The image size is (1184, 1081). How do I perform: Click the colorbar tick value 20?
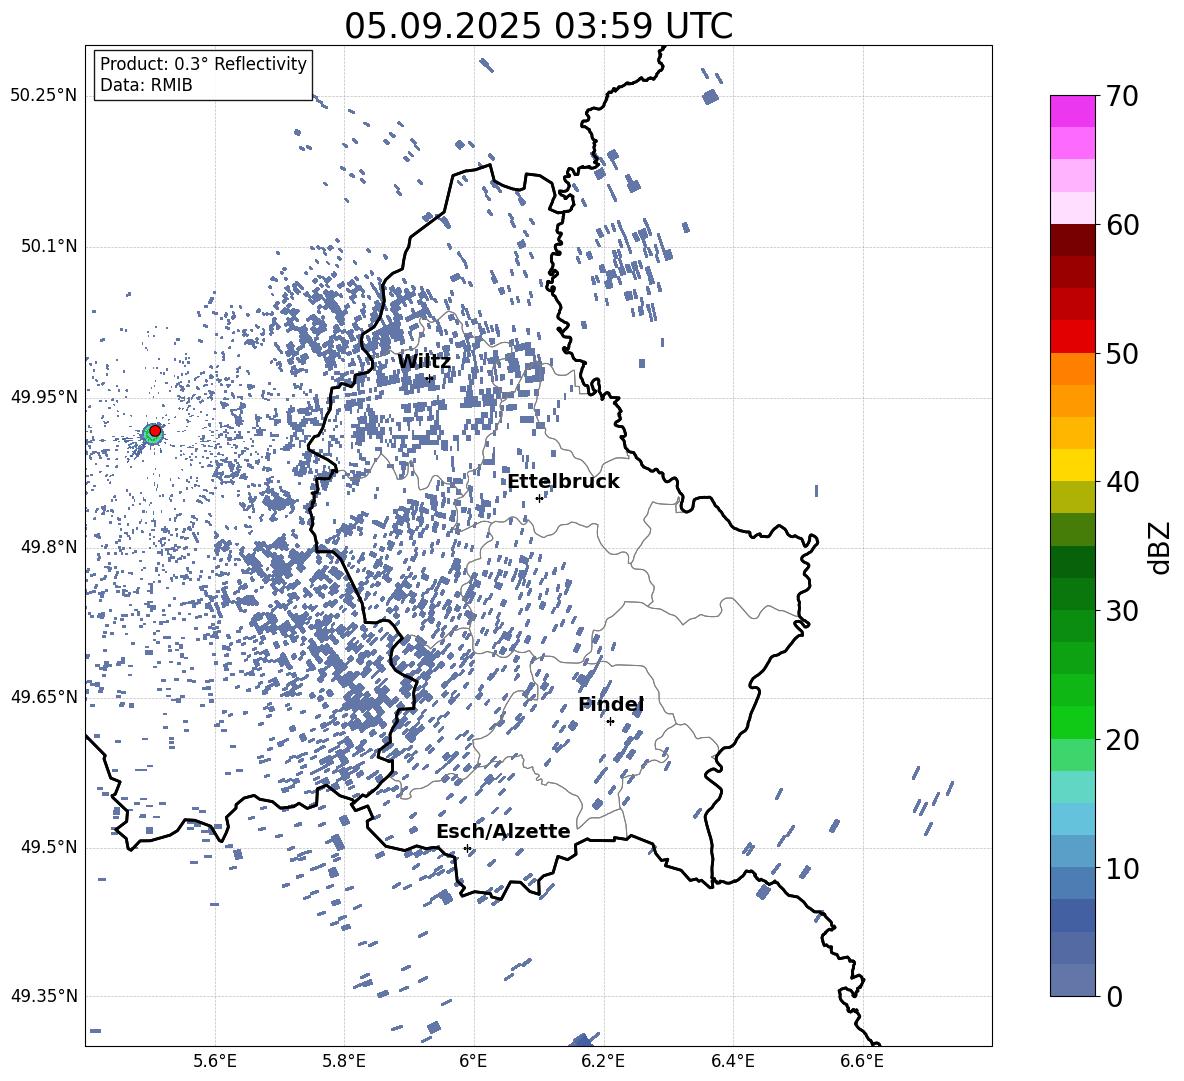click(1122, 740)
